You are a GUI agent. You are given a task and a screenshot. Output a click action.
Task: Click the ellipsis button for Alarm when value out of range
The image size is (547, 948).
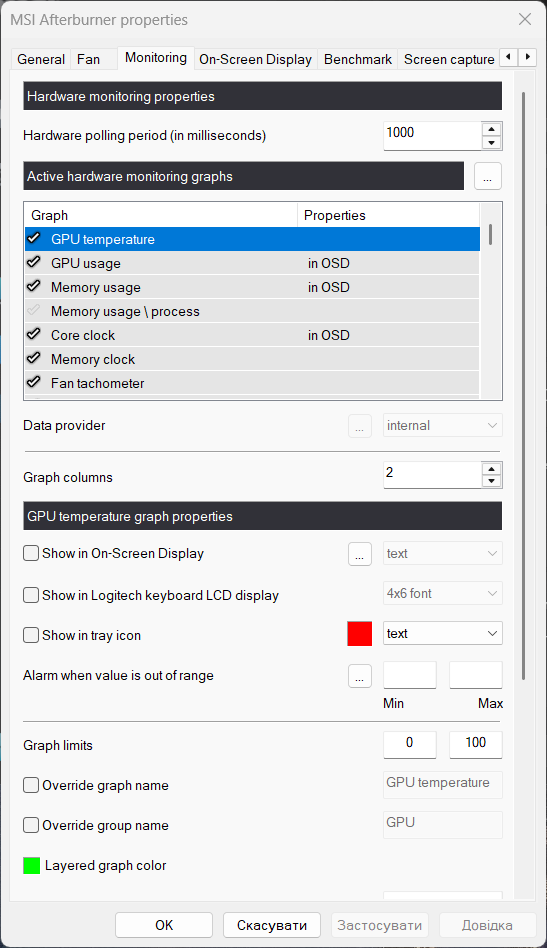(360, 676)
